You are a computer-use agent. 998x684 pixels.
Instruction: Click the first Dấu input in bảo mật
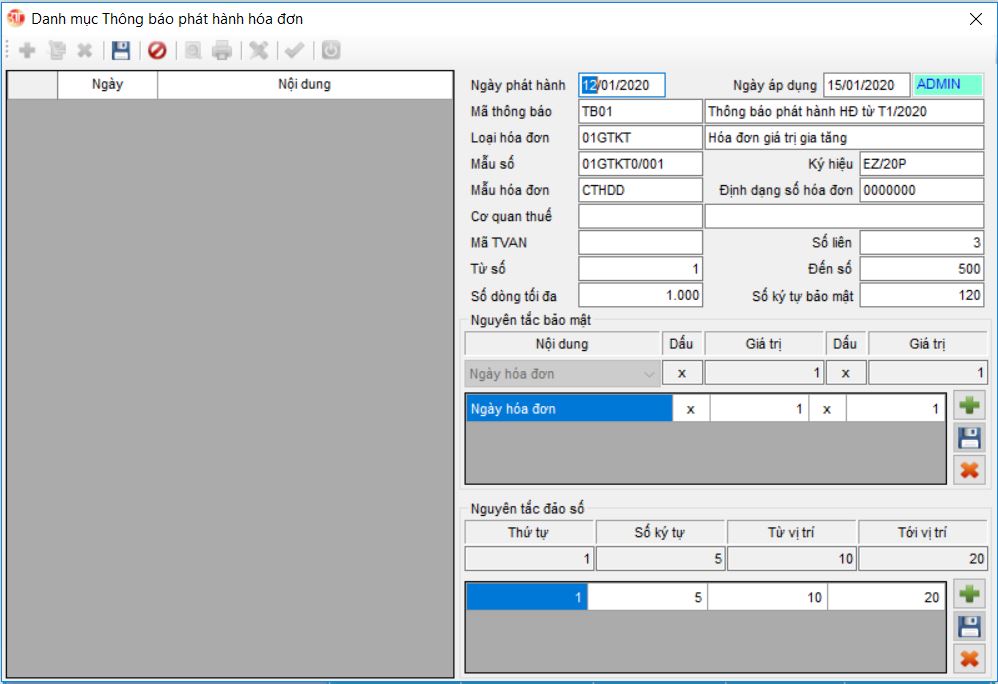click(x=682, y=373)
